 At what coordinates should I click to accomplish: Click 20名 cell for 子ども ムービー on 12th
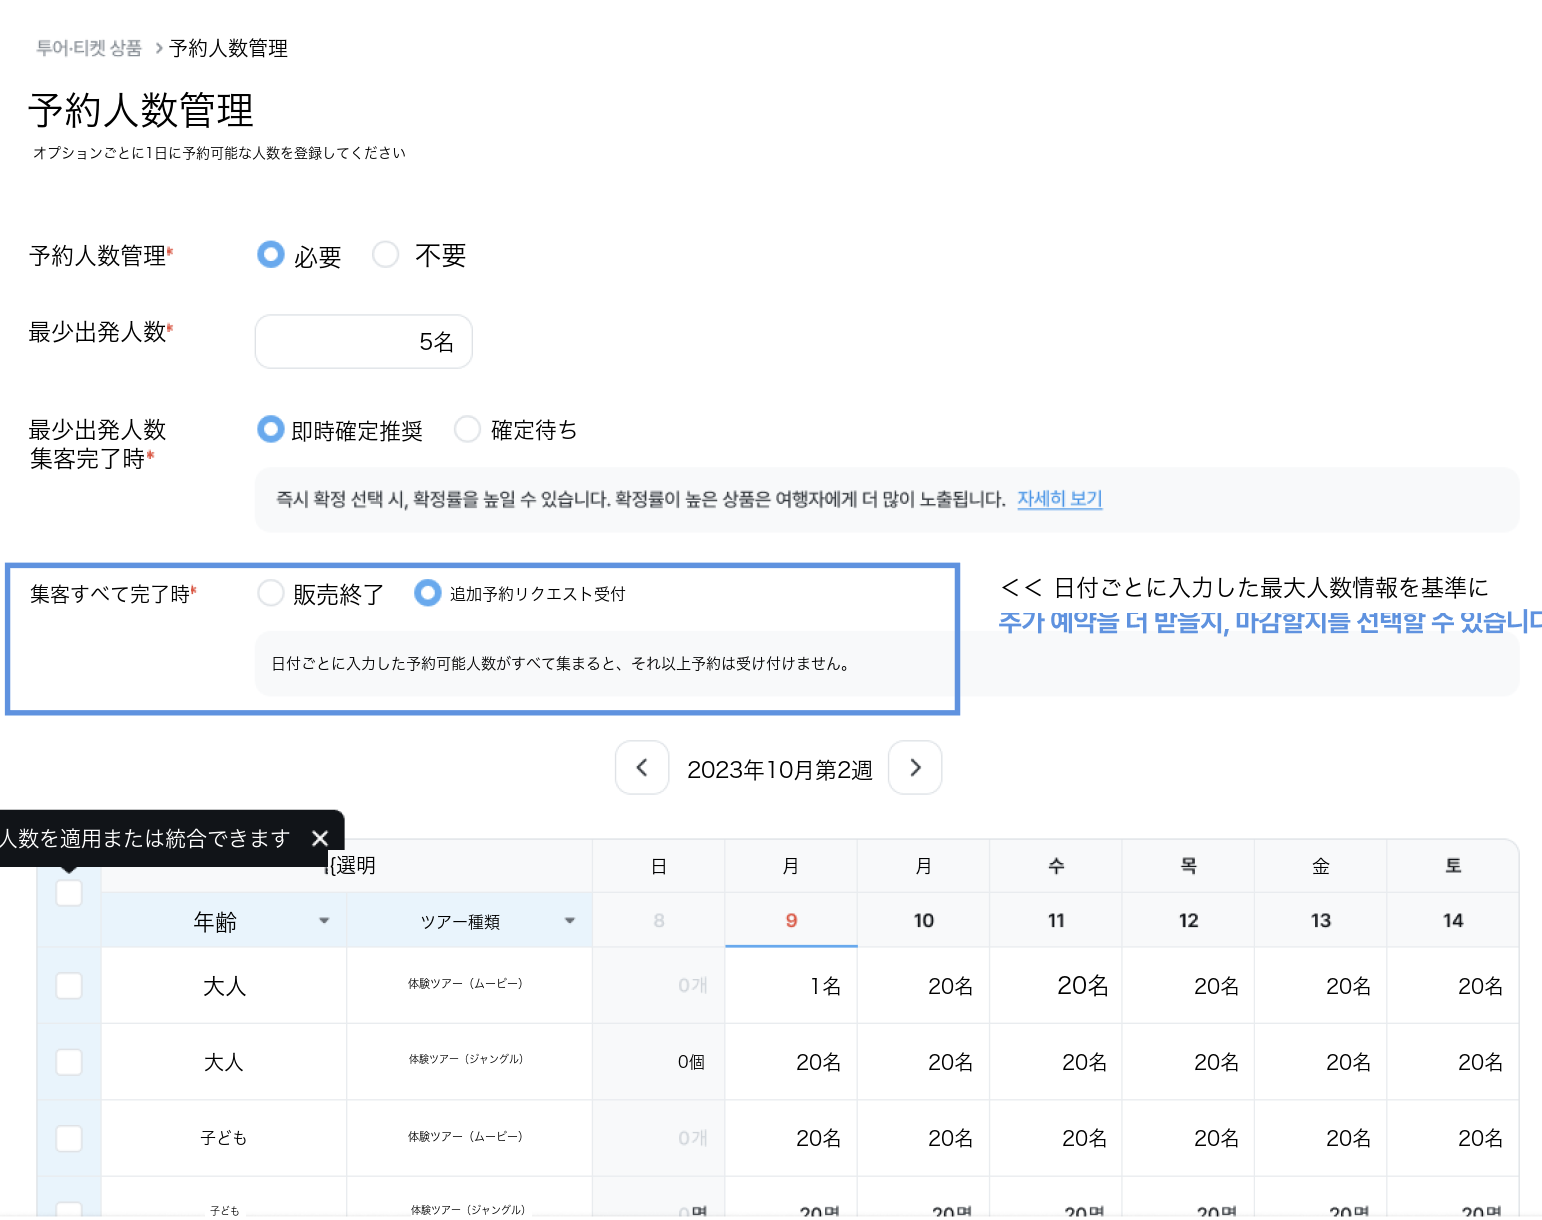click(x=1188, y=1138)
